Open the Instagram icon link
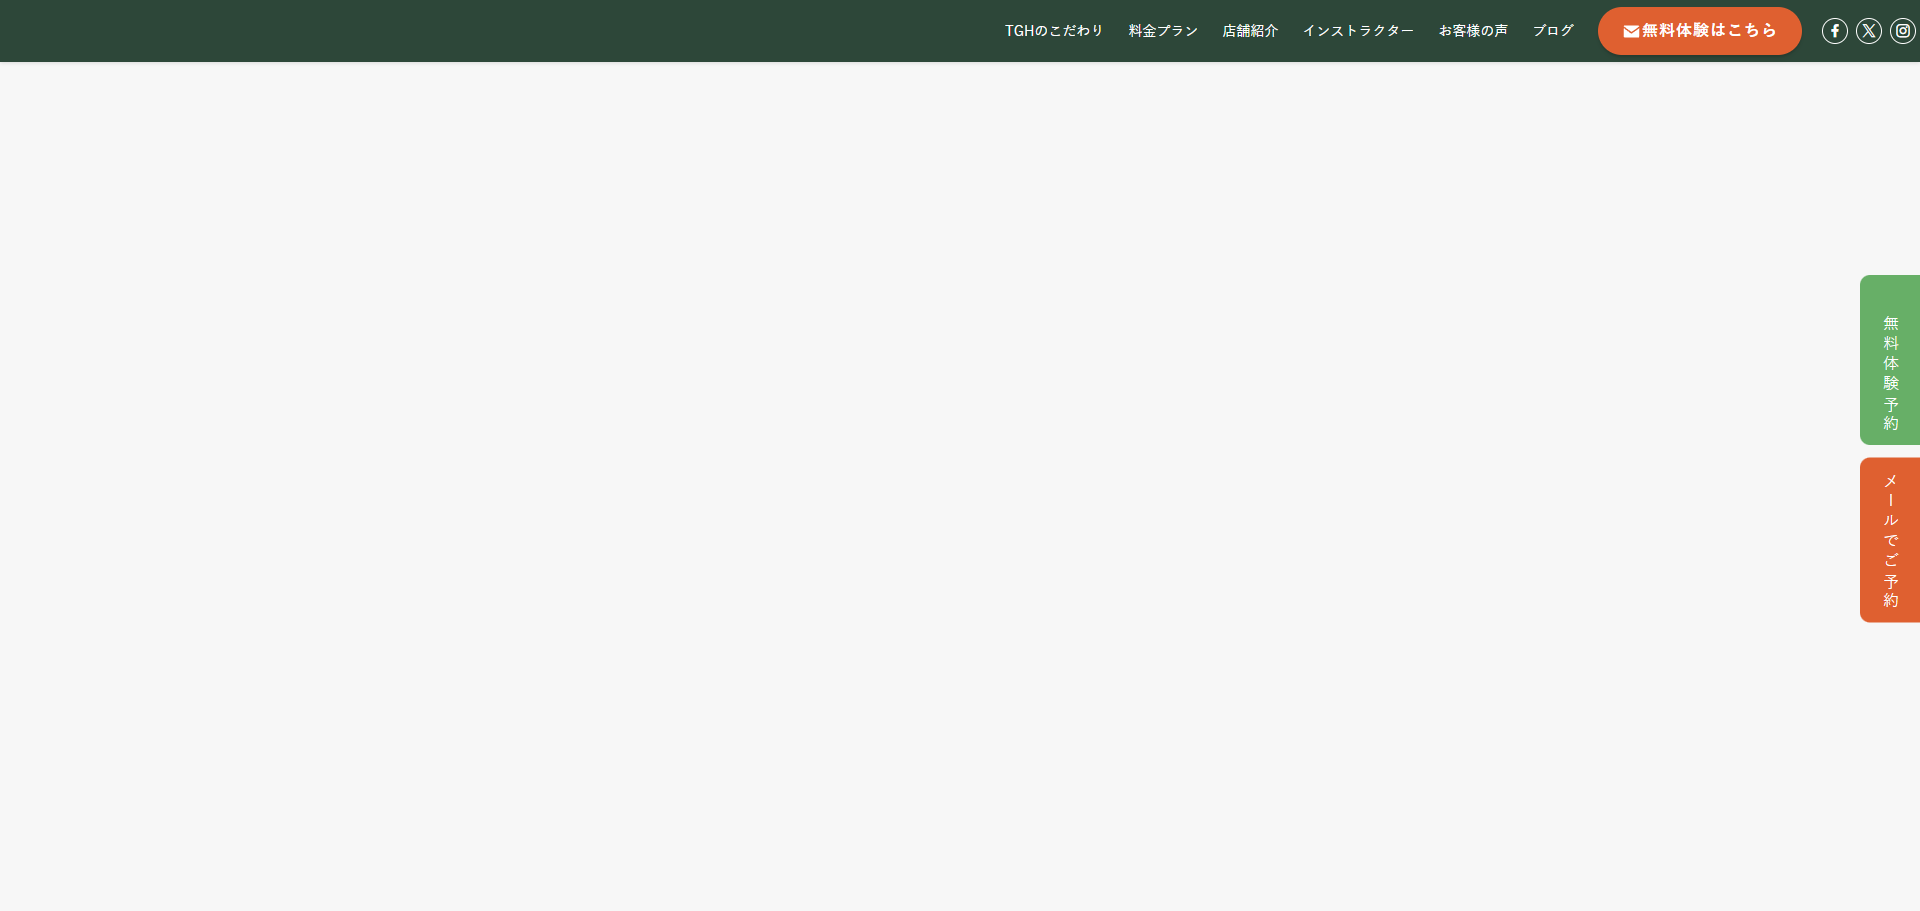The height and width of the screenshot is (911, 1920). pyautogui.click(x=1902, y=31)
